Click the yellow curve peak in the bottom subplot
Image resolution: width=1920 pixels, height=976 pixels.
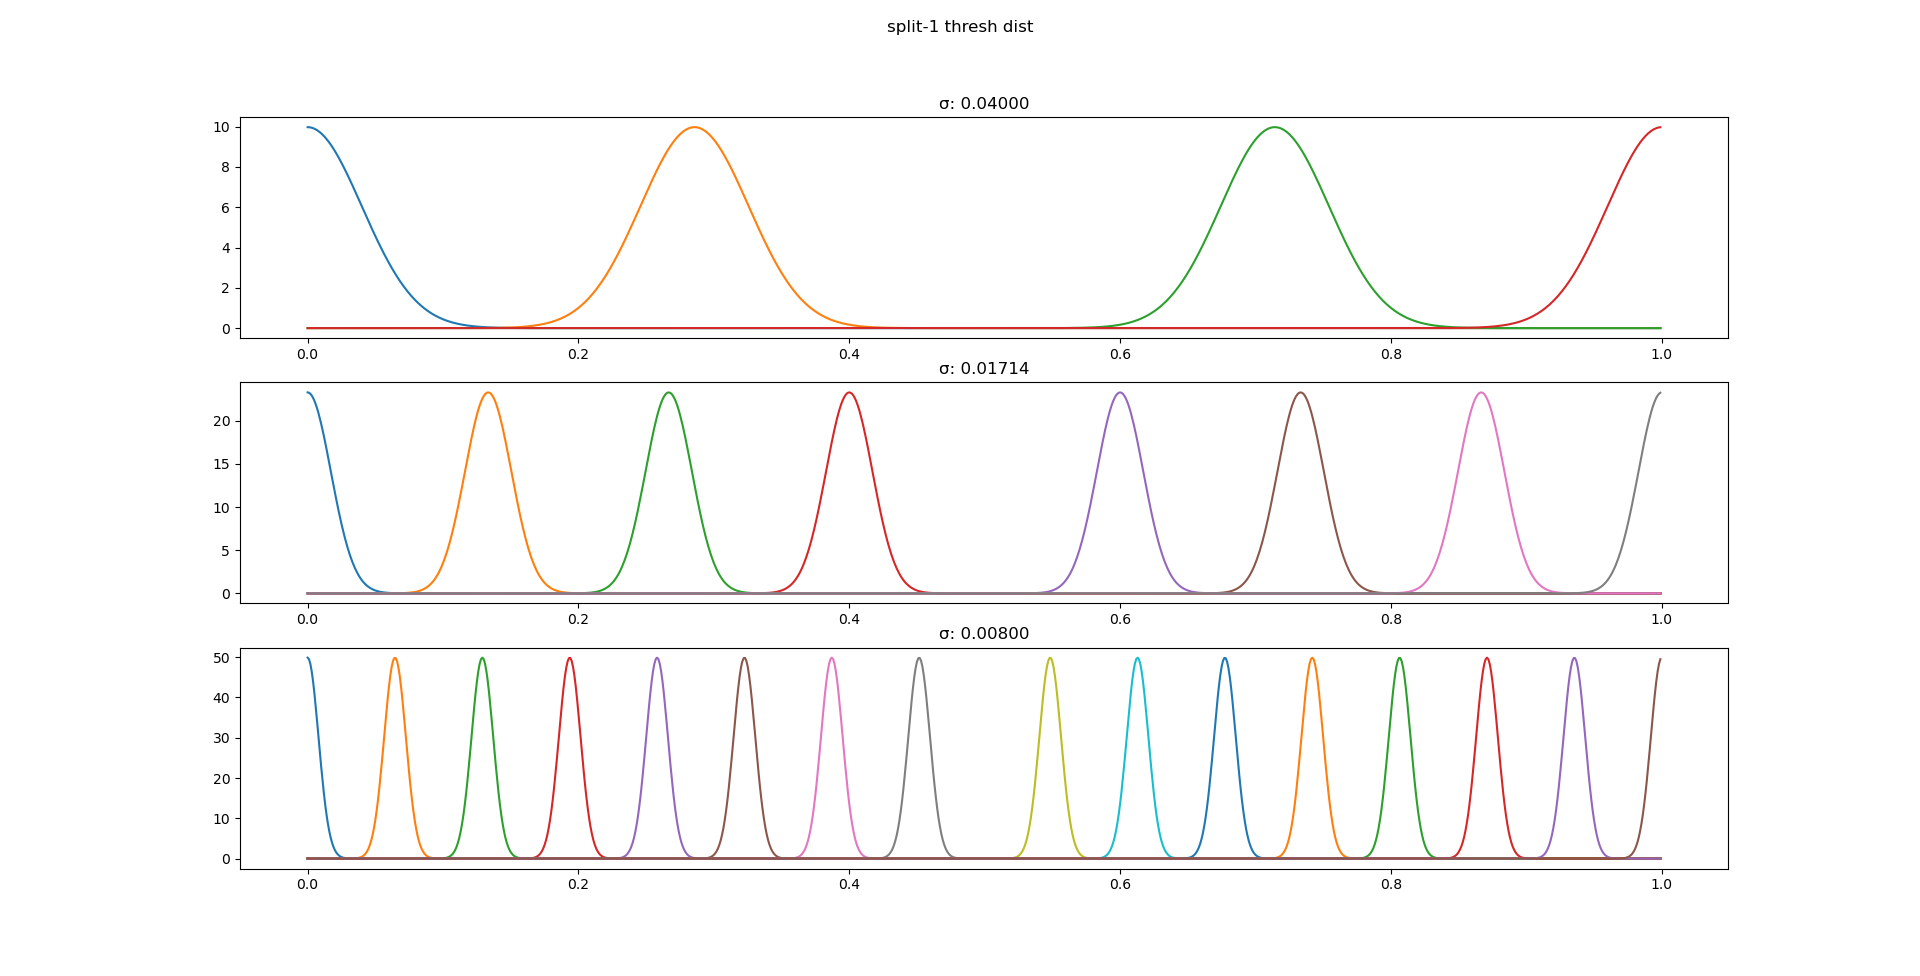point(1051,659)
